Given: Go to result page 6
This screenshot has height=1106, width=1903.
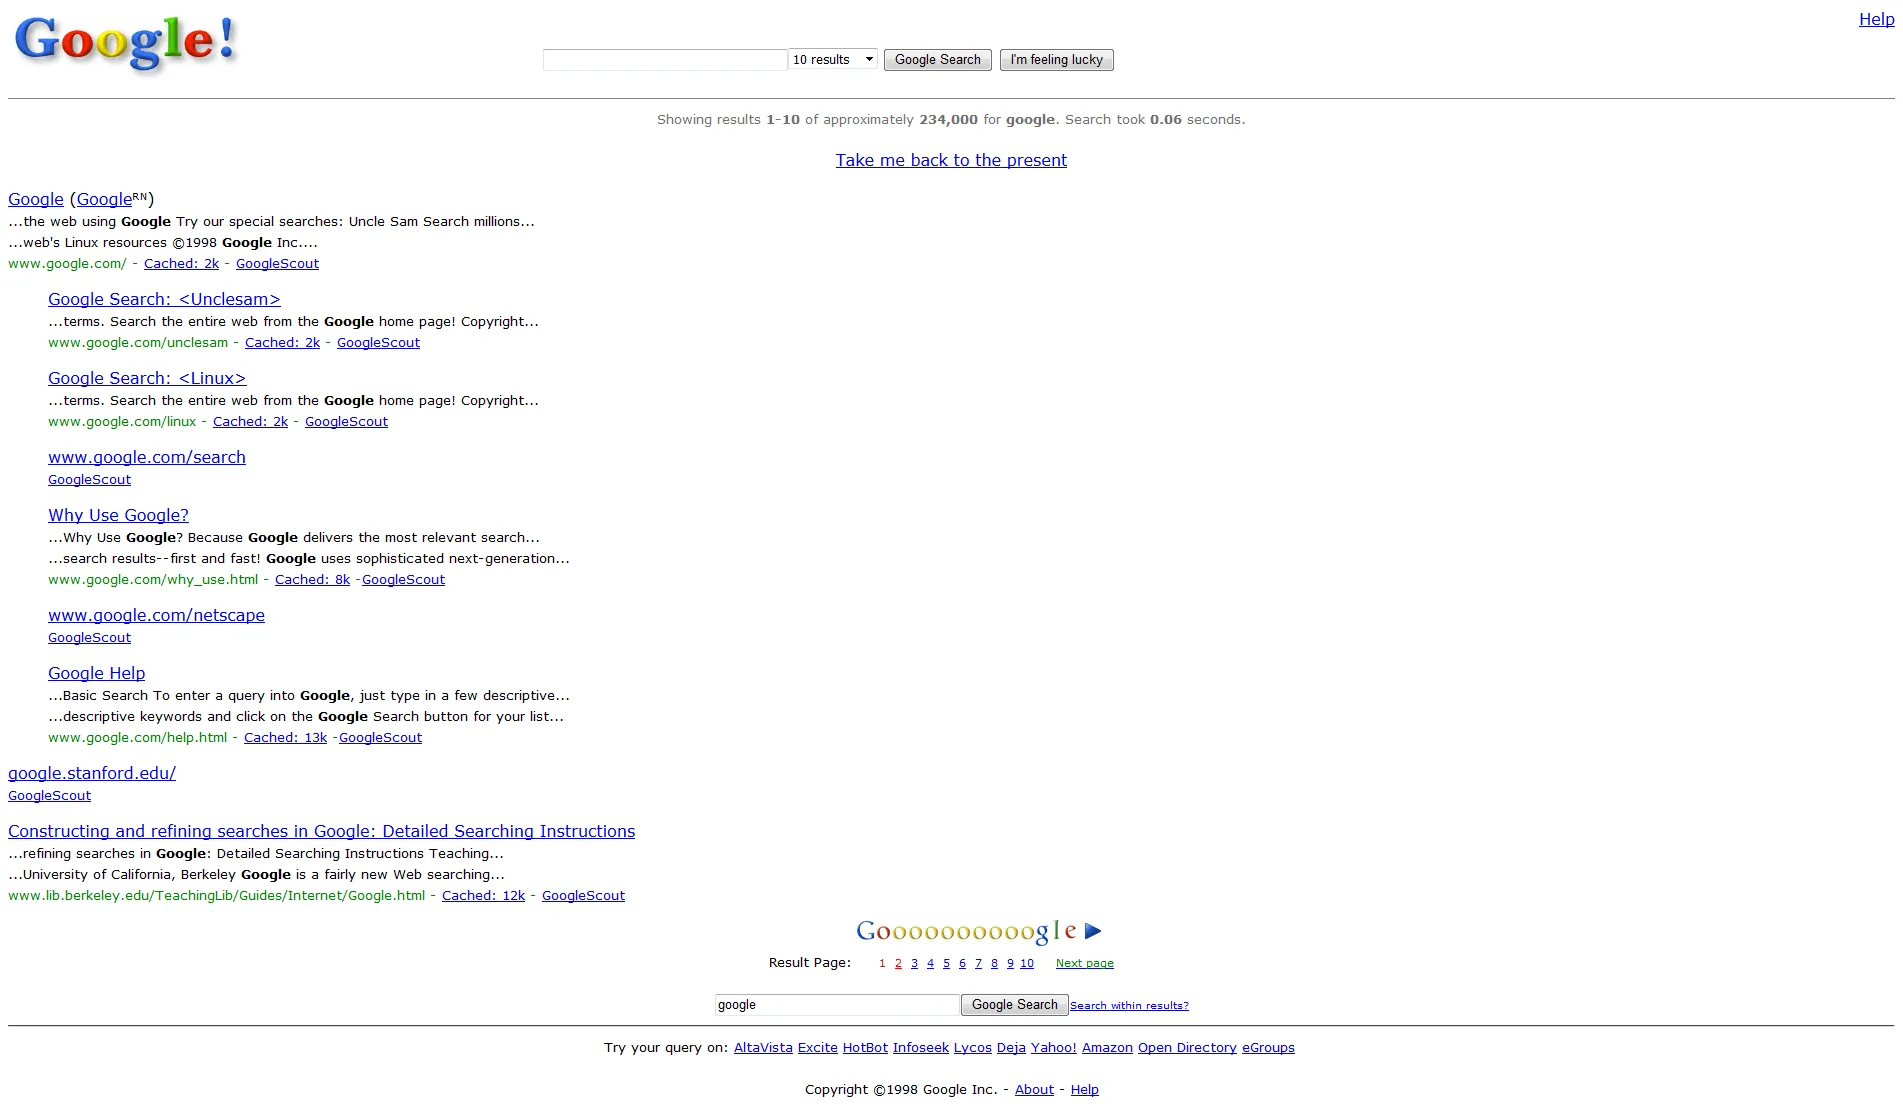Looking at the screenshot, I should [x=962, y=963].
